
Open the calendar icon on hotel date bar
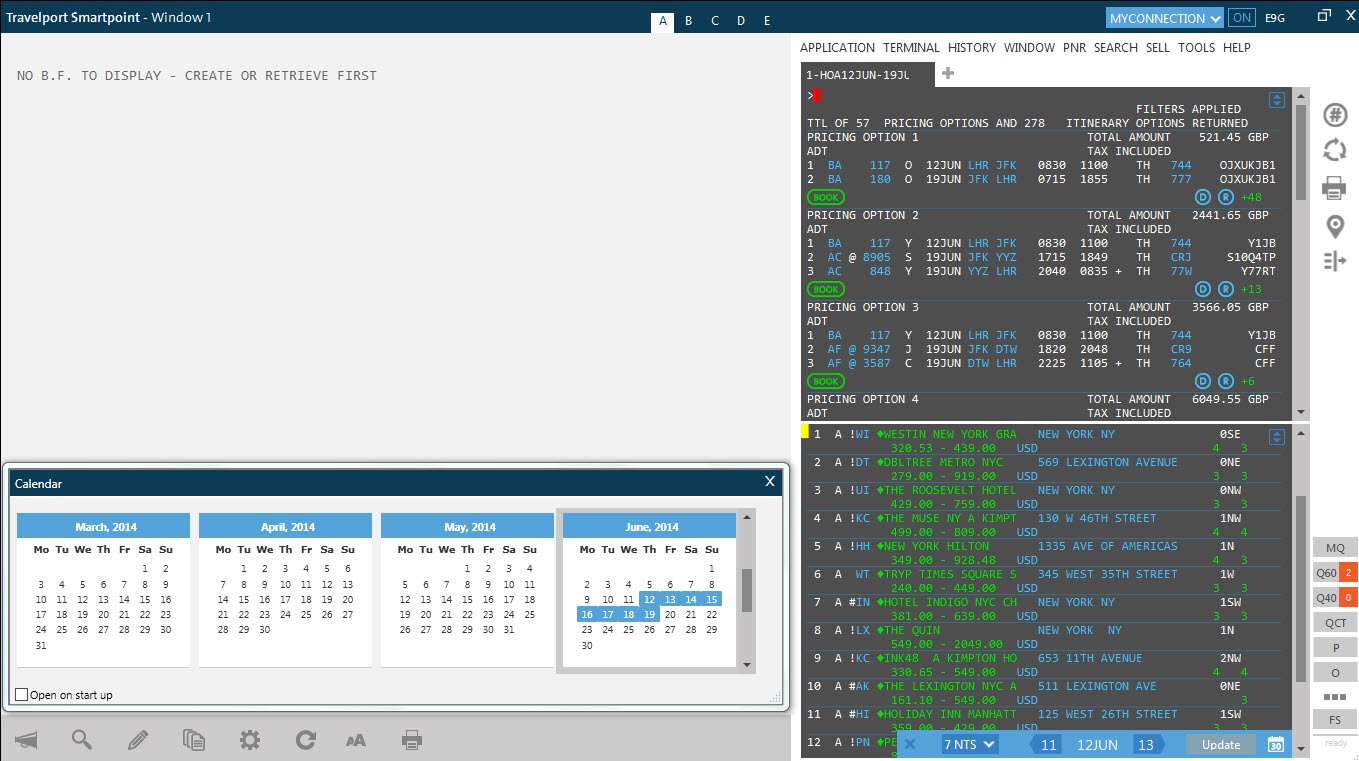coord(1275,744)
